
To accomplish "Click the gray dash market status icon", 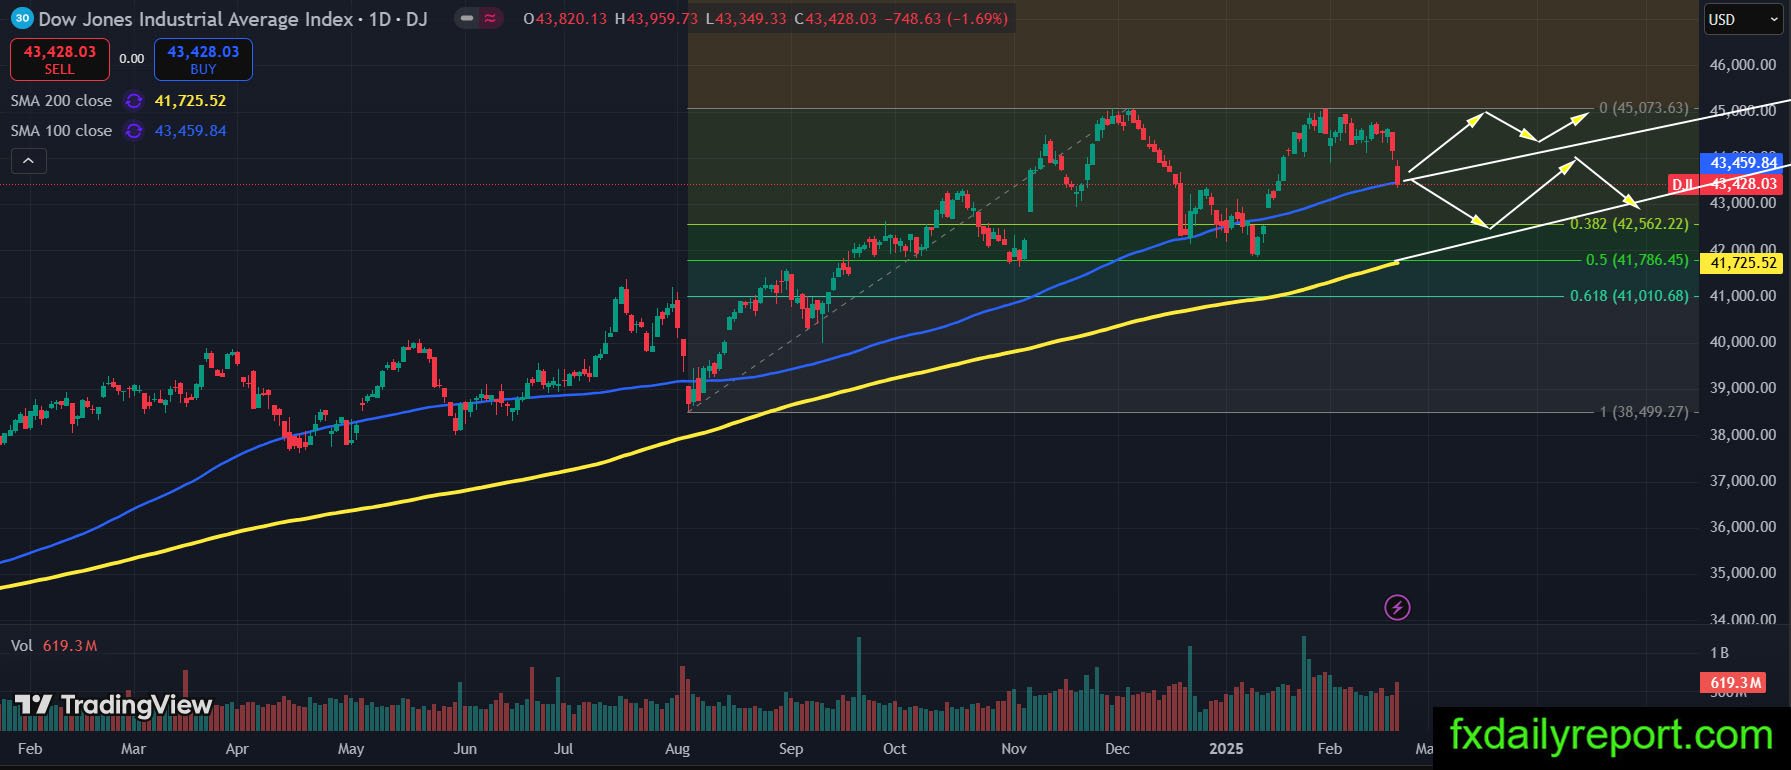I will pyautogui.click(x=467, y=18).
